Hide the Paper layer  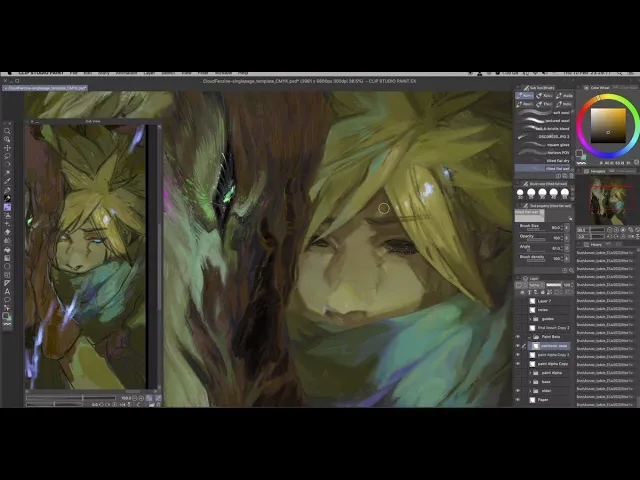coord(518,400)
